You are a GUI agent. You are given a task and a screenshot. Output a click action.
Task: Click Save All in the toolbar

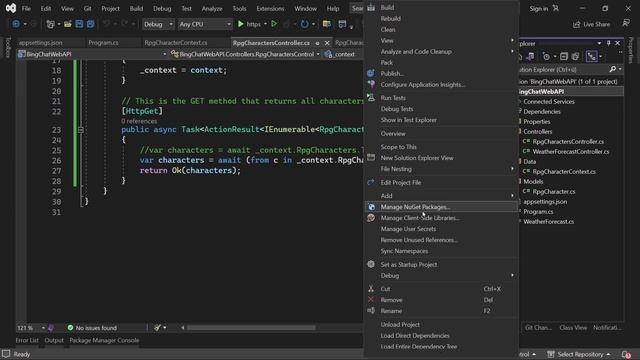[90, 24]
